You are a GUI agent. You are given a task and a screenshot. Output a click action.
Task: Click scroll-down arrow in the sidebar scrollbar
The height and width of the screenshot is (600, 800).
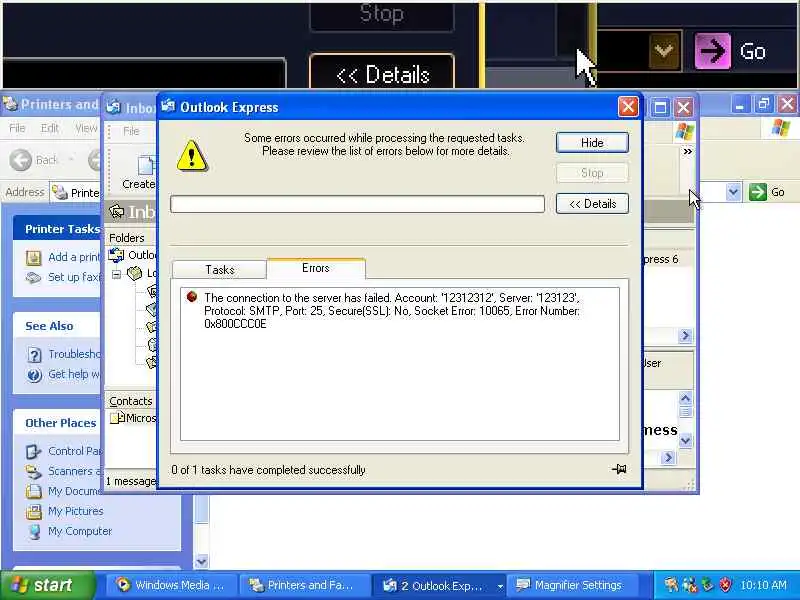pos(201,562)
